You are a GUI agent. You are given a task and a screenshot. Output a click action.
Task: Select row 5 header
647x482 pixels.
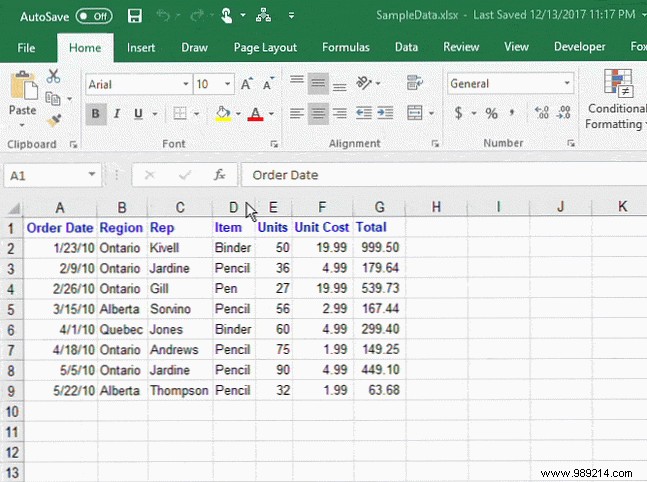click(11, 310)
